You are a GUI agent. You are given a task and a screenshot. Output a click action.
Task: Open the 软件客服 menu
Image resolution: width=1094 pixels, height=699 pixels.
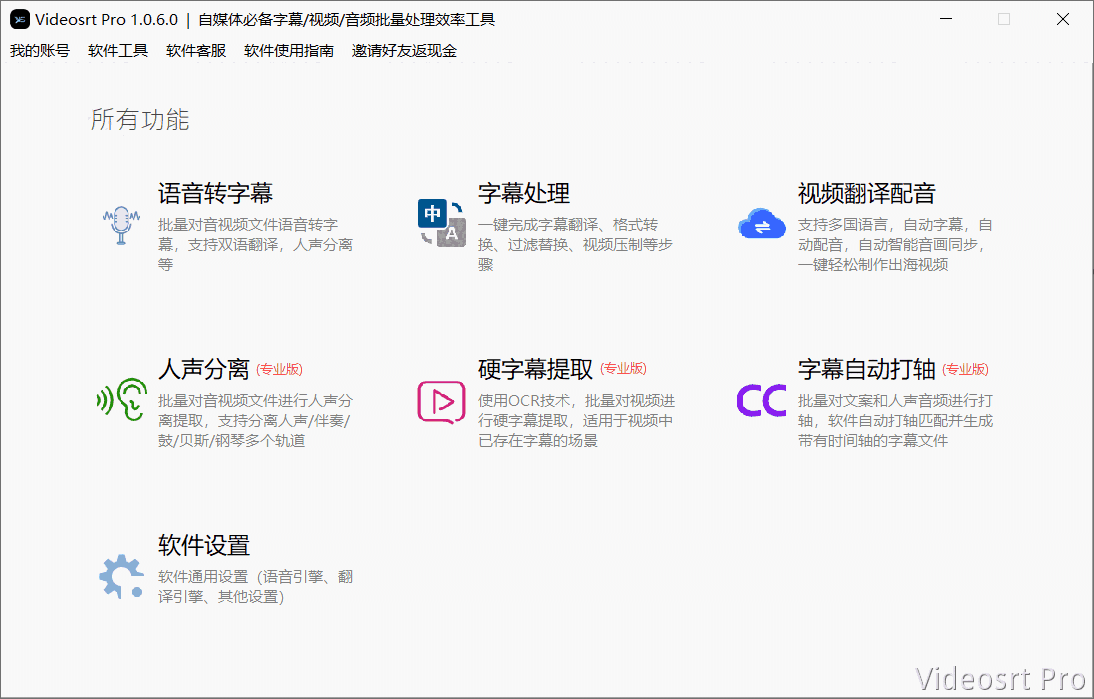pos(196,50)
